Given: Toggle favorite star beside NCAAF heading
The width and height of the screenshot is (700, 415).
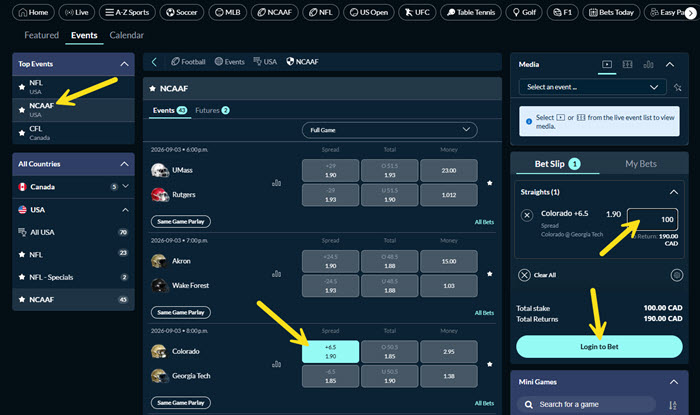Looking at the screenshot, I should (152, 89).
